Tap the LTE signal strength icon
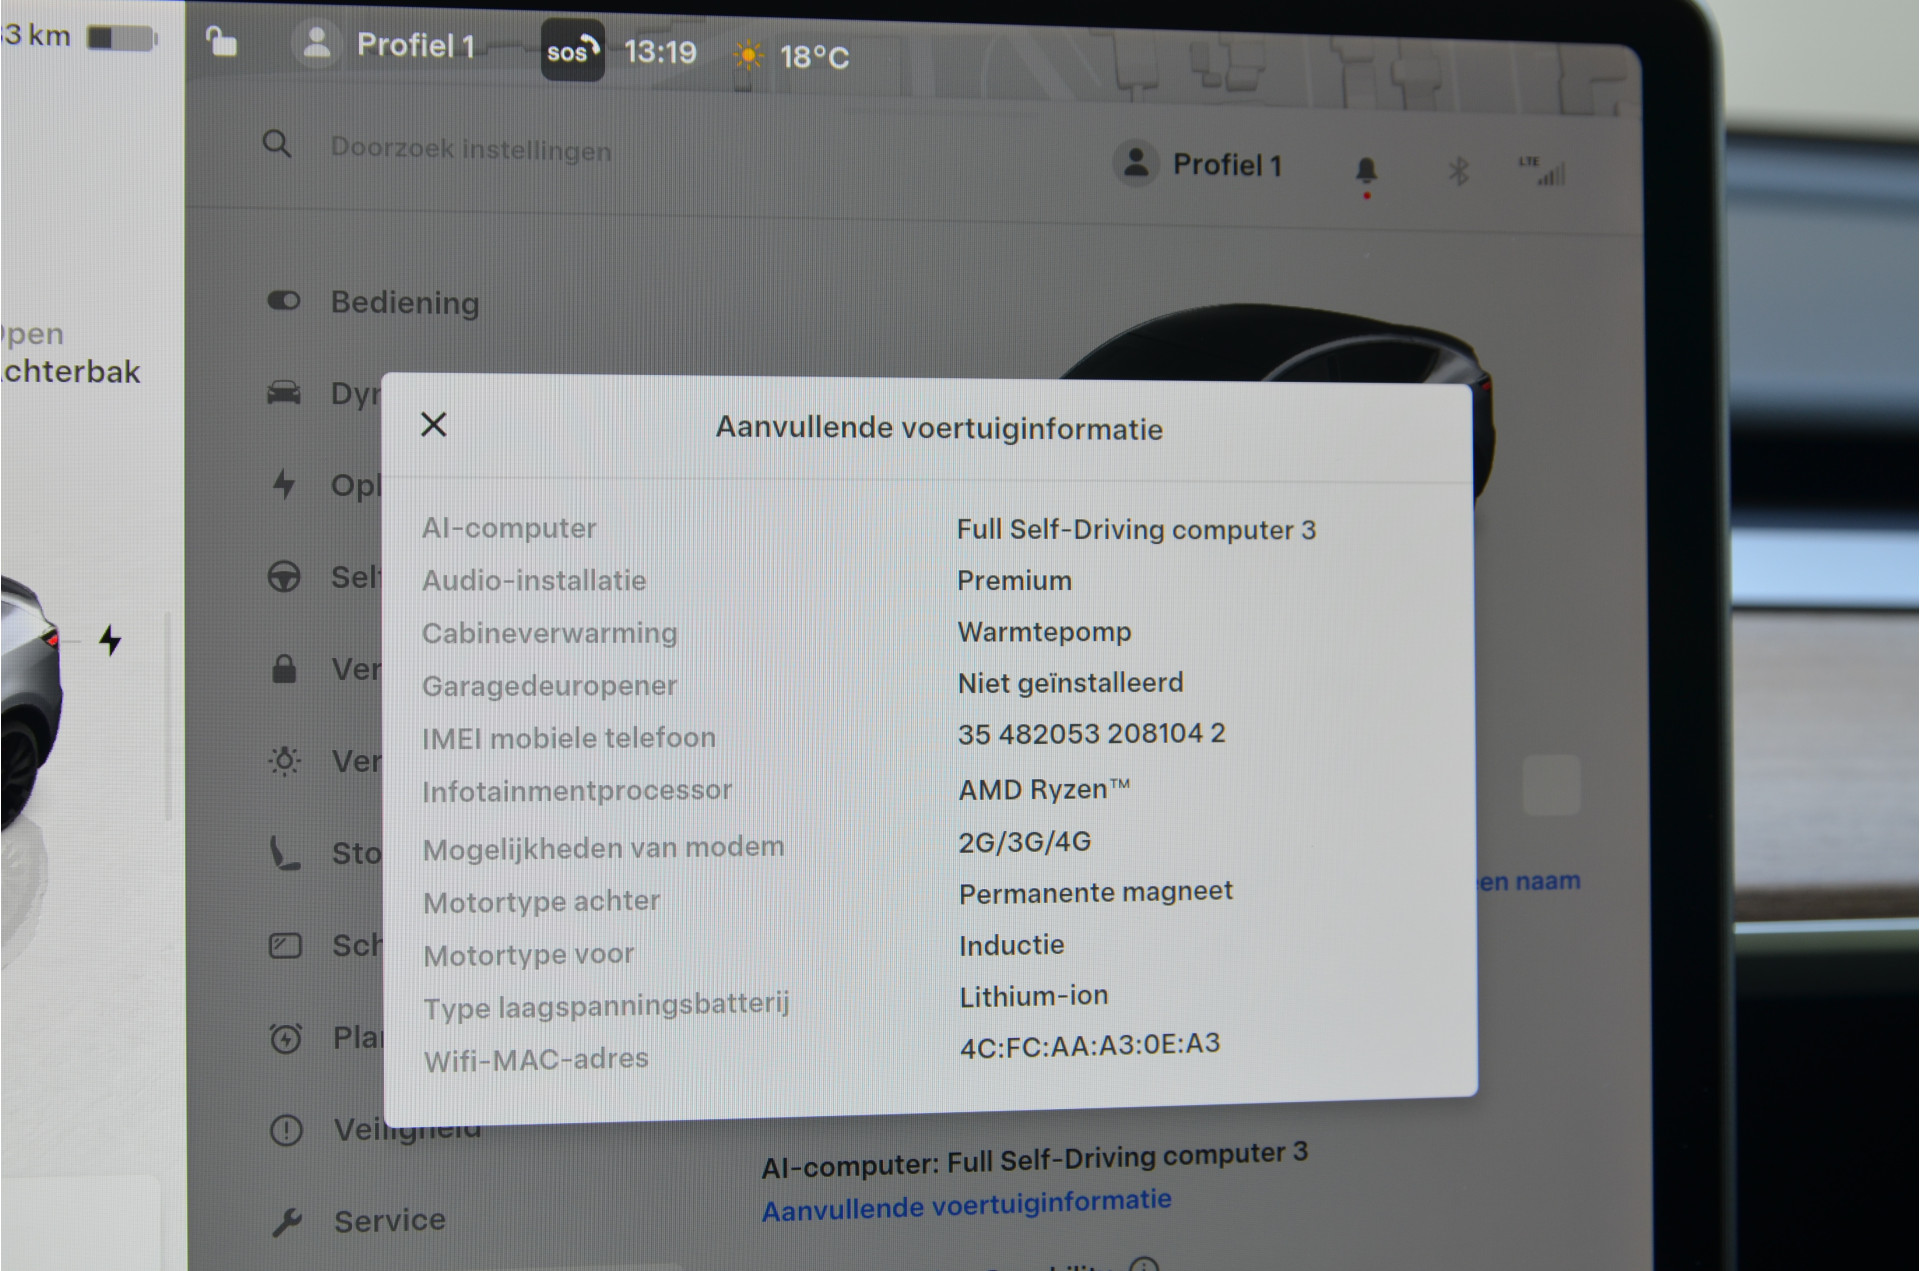The width and height of the screenshot is (1920, 1271). 1543,171
